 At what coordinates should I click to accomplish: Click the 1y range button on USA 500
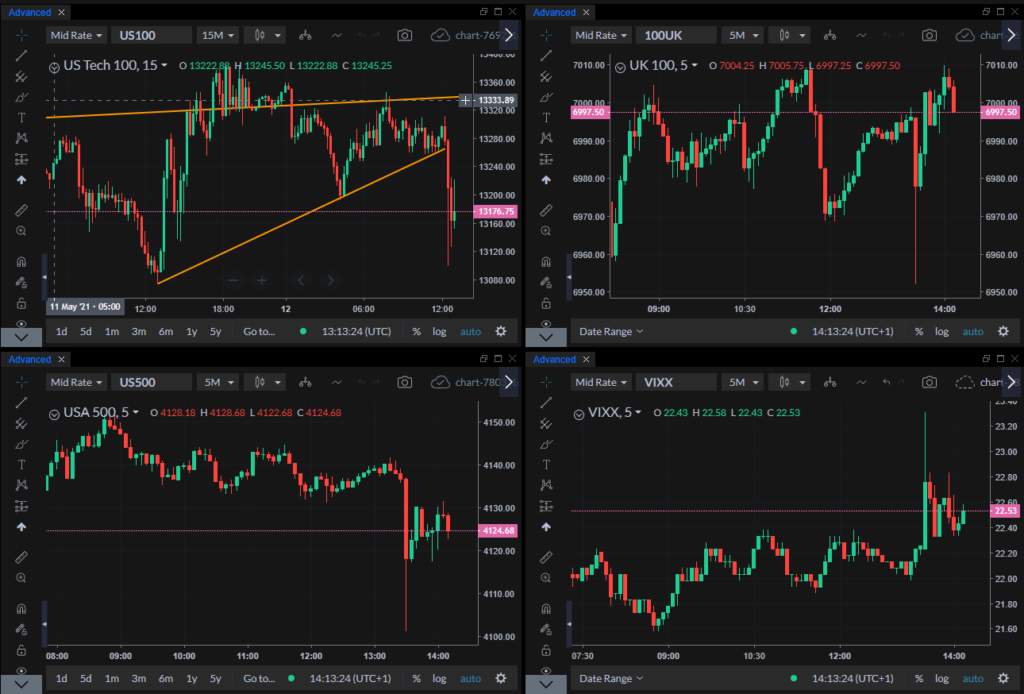pos(192,678)
